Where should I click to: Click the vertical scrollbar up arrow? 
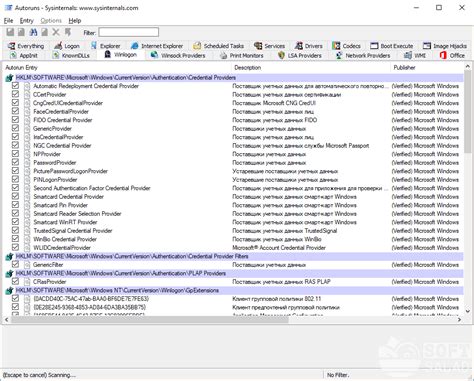coord(467,67)
